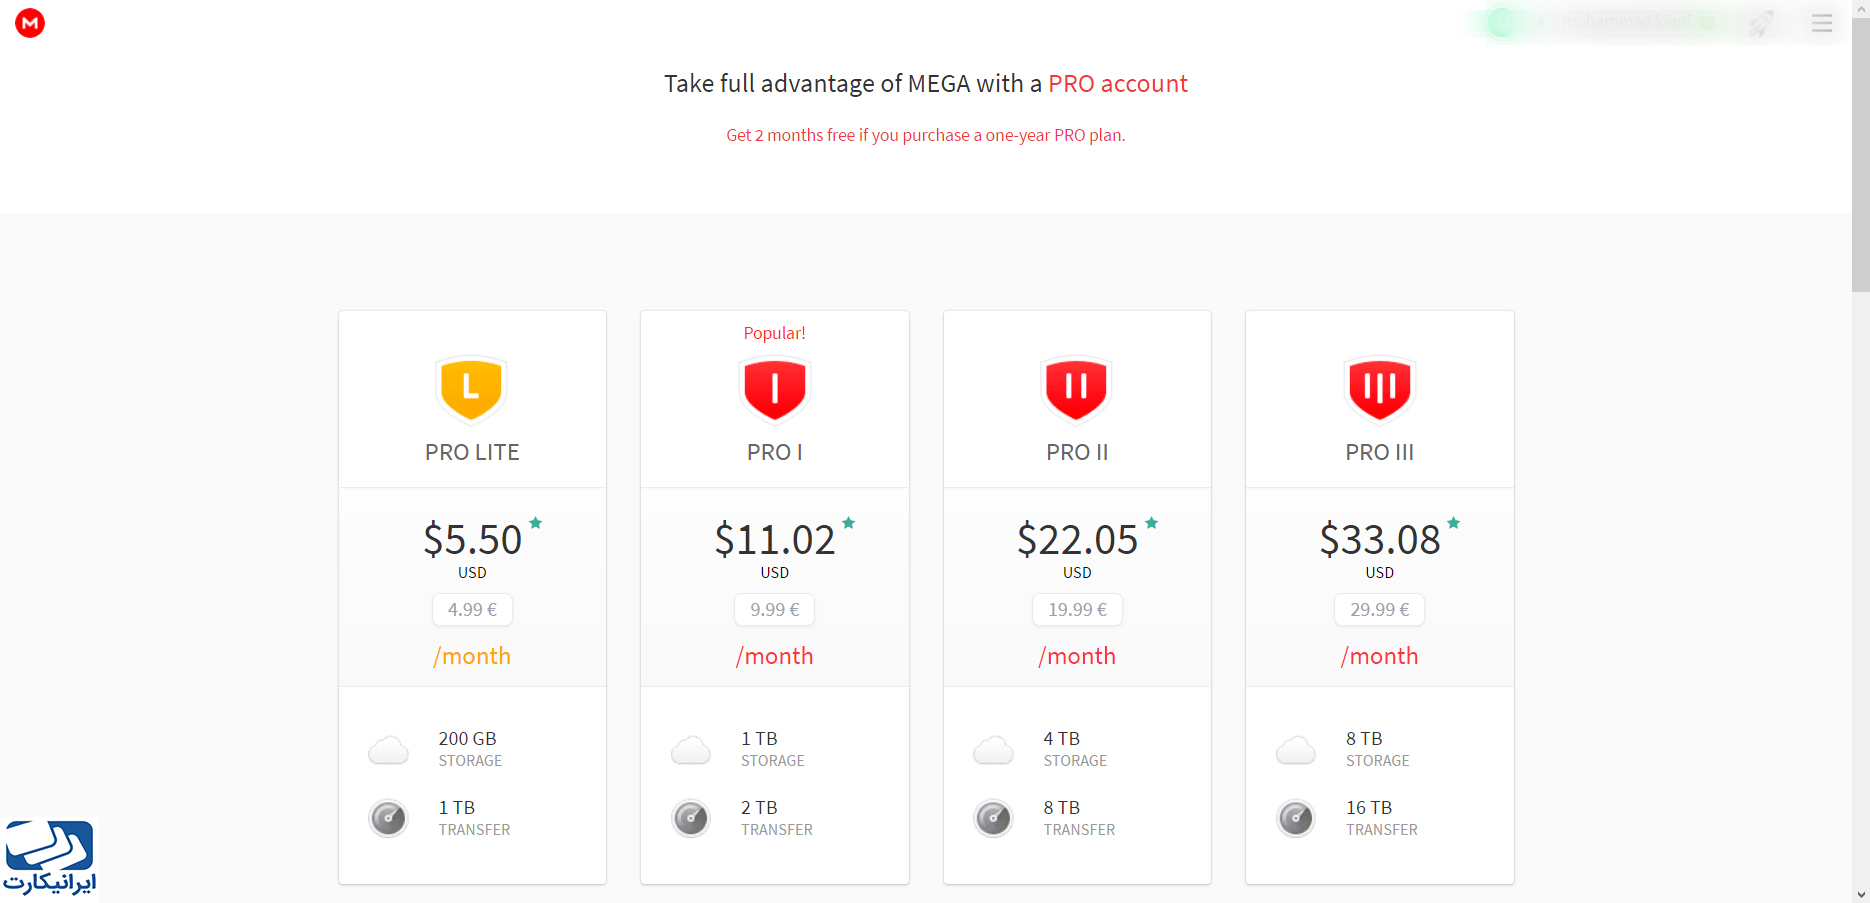
Task: Select the 29.99 € price badge
Action: (x=1380, y=609)
